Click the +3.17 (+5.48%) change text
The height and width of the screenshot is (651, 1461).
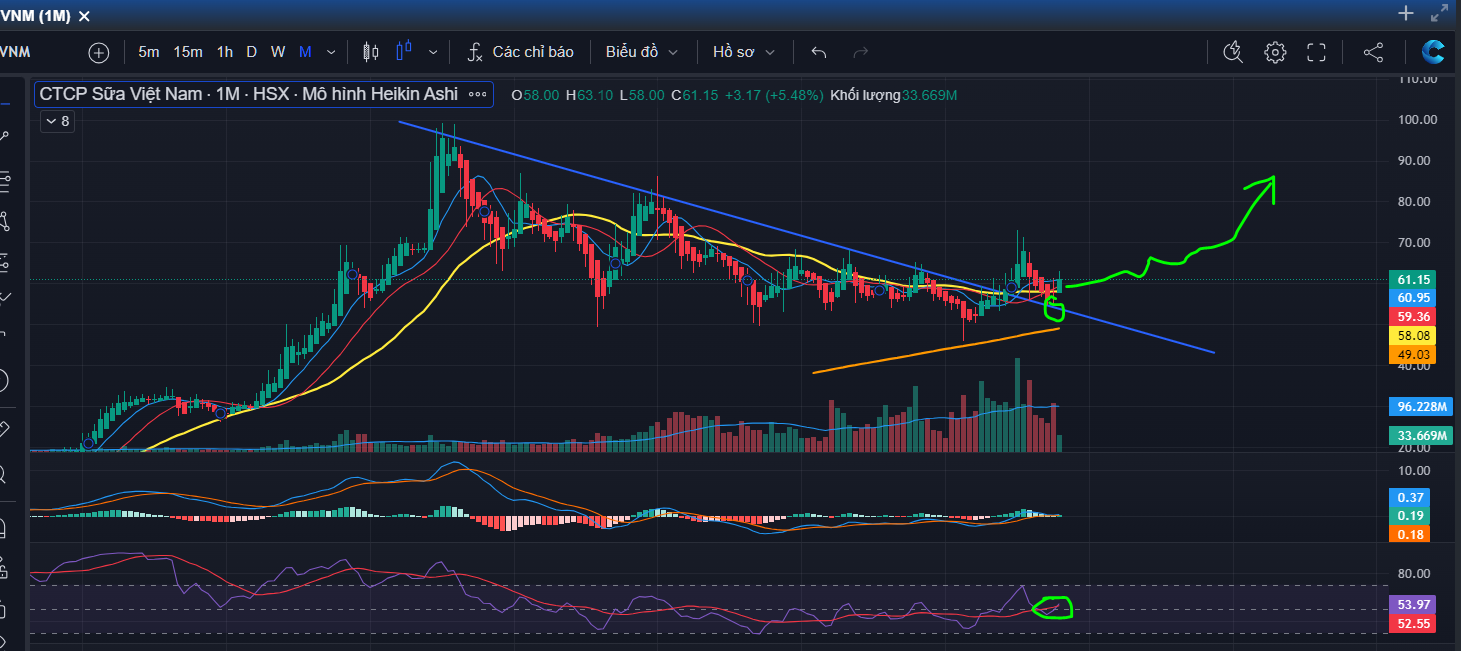774,95
